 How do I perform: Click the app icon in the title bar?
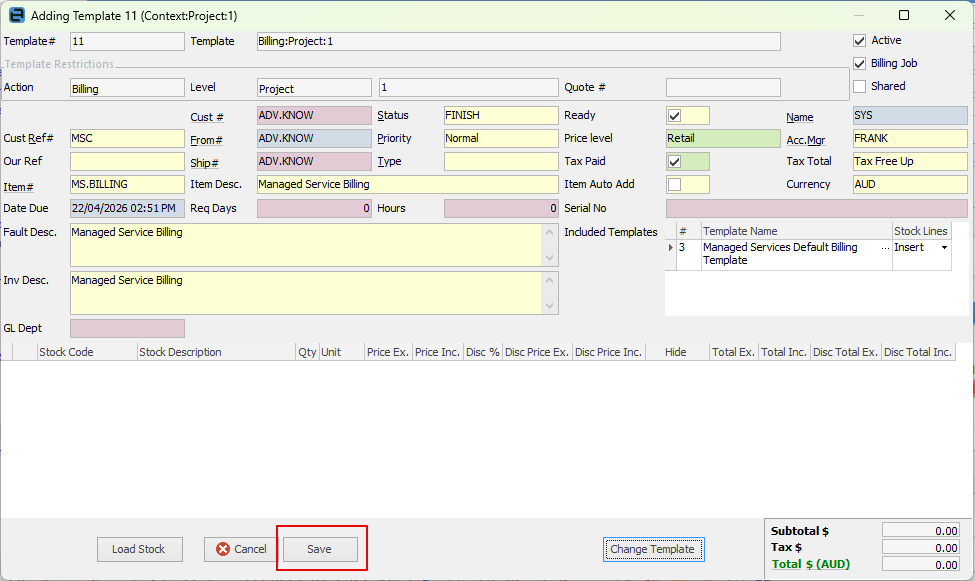17,15
